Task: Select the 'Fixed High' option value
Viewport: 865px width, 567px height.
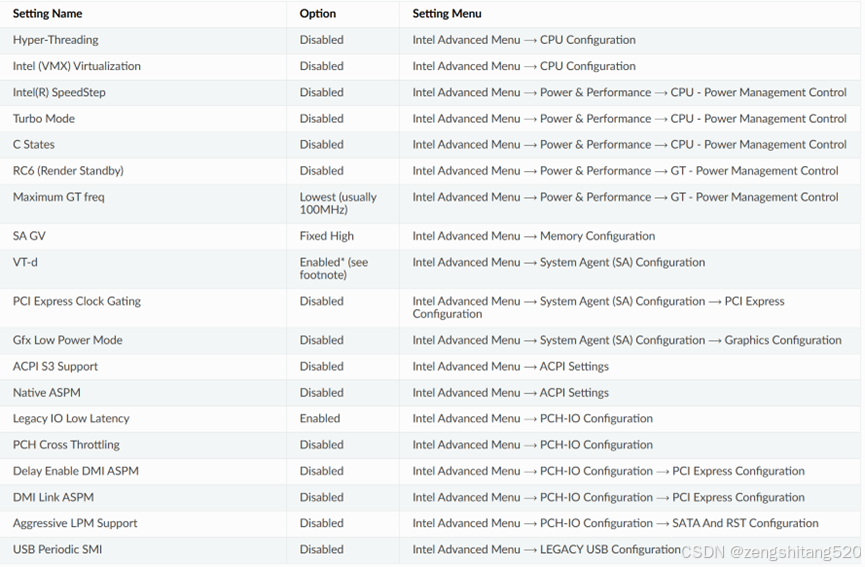Action: tap(327, 236)
